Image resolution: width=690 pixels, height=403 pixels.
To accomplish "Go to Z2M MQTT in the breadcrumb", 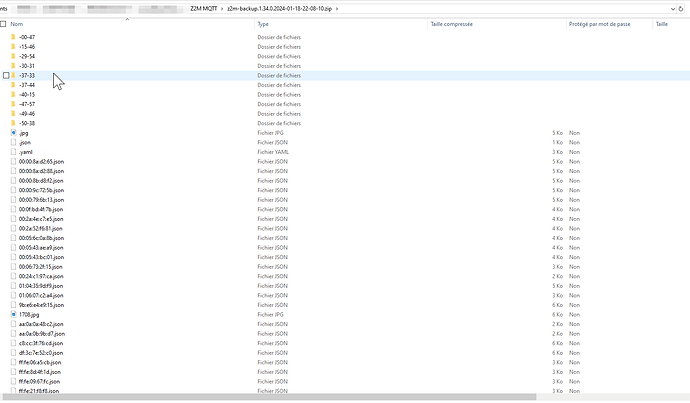I will (204, 9).
